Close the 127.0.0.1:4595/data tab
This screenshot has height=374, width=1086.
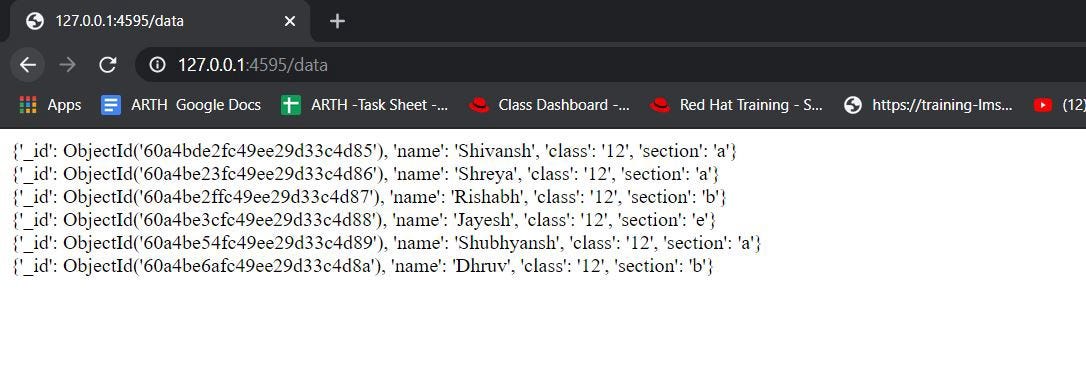click(x=290, y=21)
